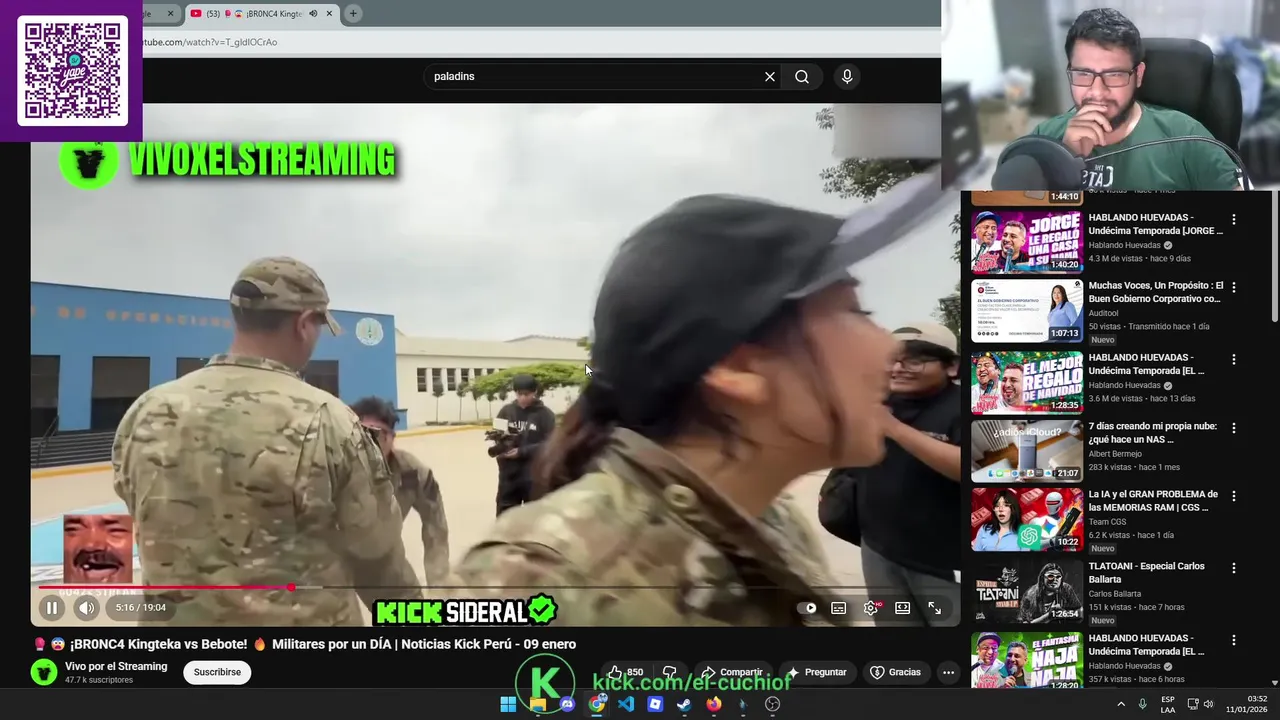
Task: Click the search magnifier button
Action: tap(802, 76)
